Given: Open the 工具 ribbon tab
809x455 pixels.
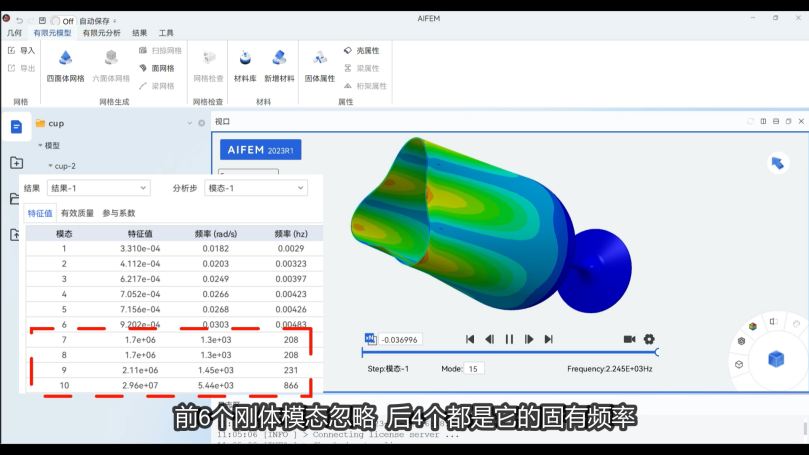Looking at the screenshot, I should click(x=166, y=33).
